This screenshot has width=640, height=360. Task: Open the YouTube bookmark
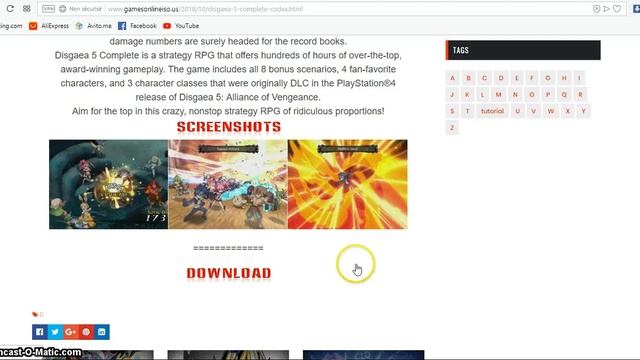181,26
